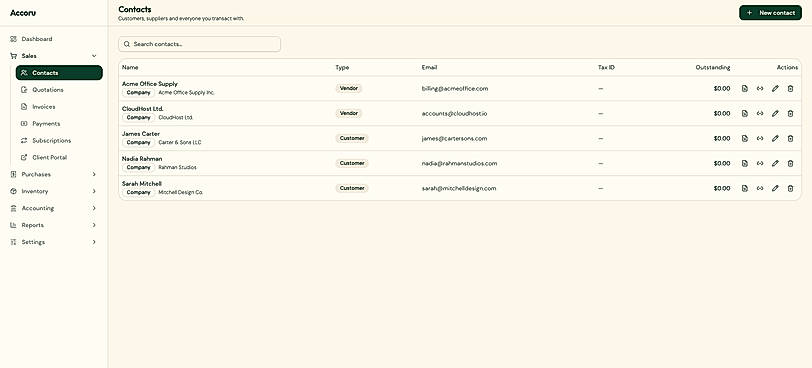
Task: Edit the Sarah Mitchell contact
Action: pyautogui.click(x=775, y=188)
